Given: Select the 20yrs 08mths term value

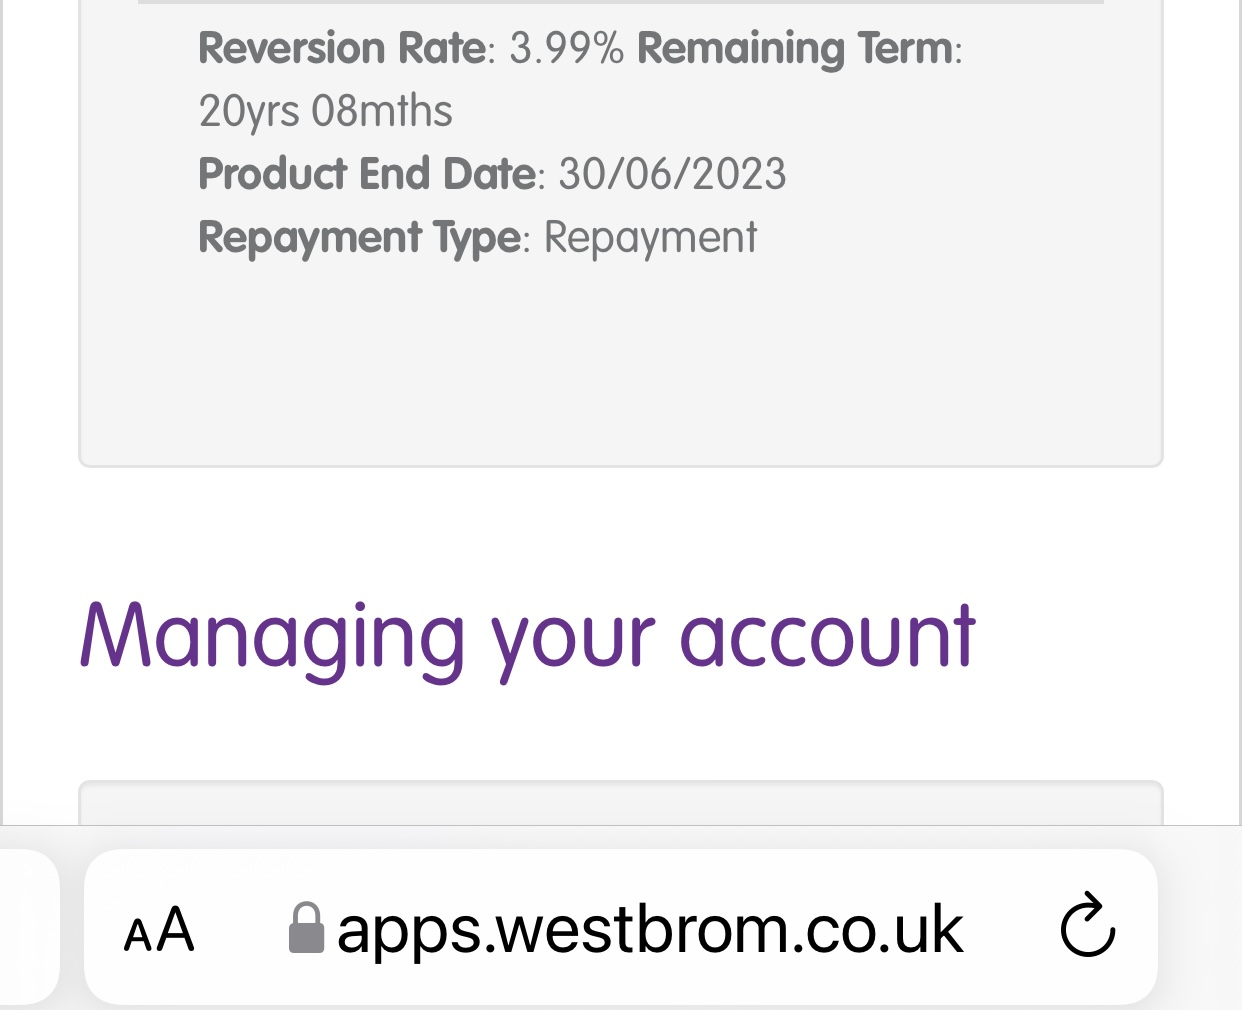Looking at the screenshot, I should tap(326, 111).
